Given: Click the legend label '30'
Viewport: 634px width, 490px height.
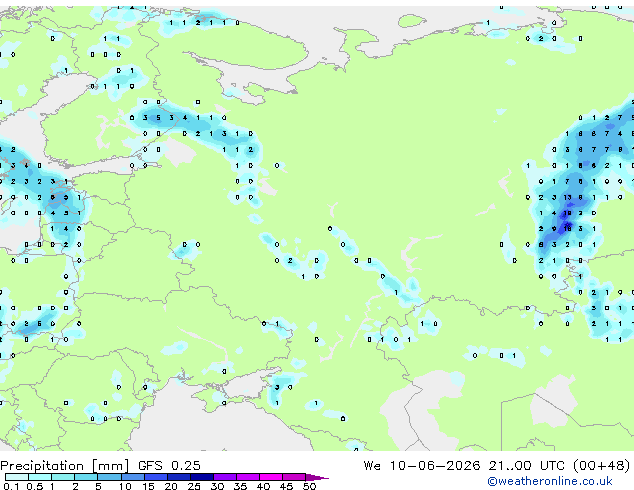Looking at the screenshot, I should click(218, 486).
